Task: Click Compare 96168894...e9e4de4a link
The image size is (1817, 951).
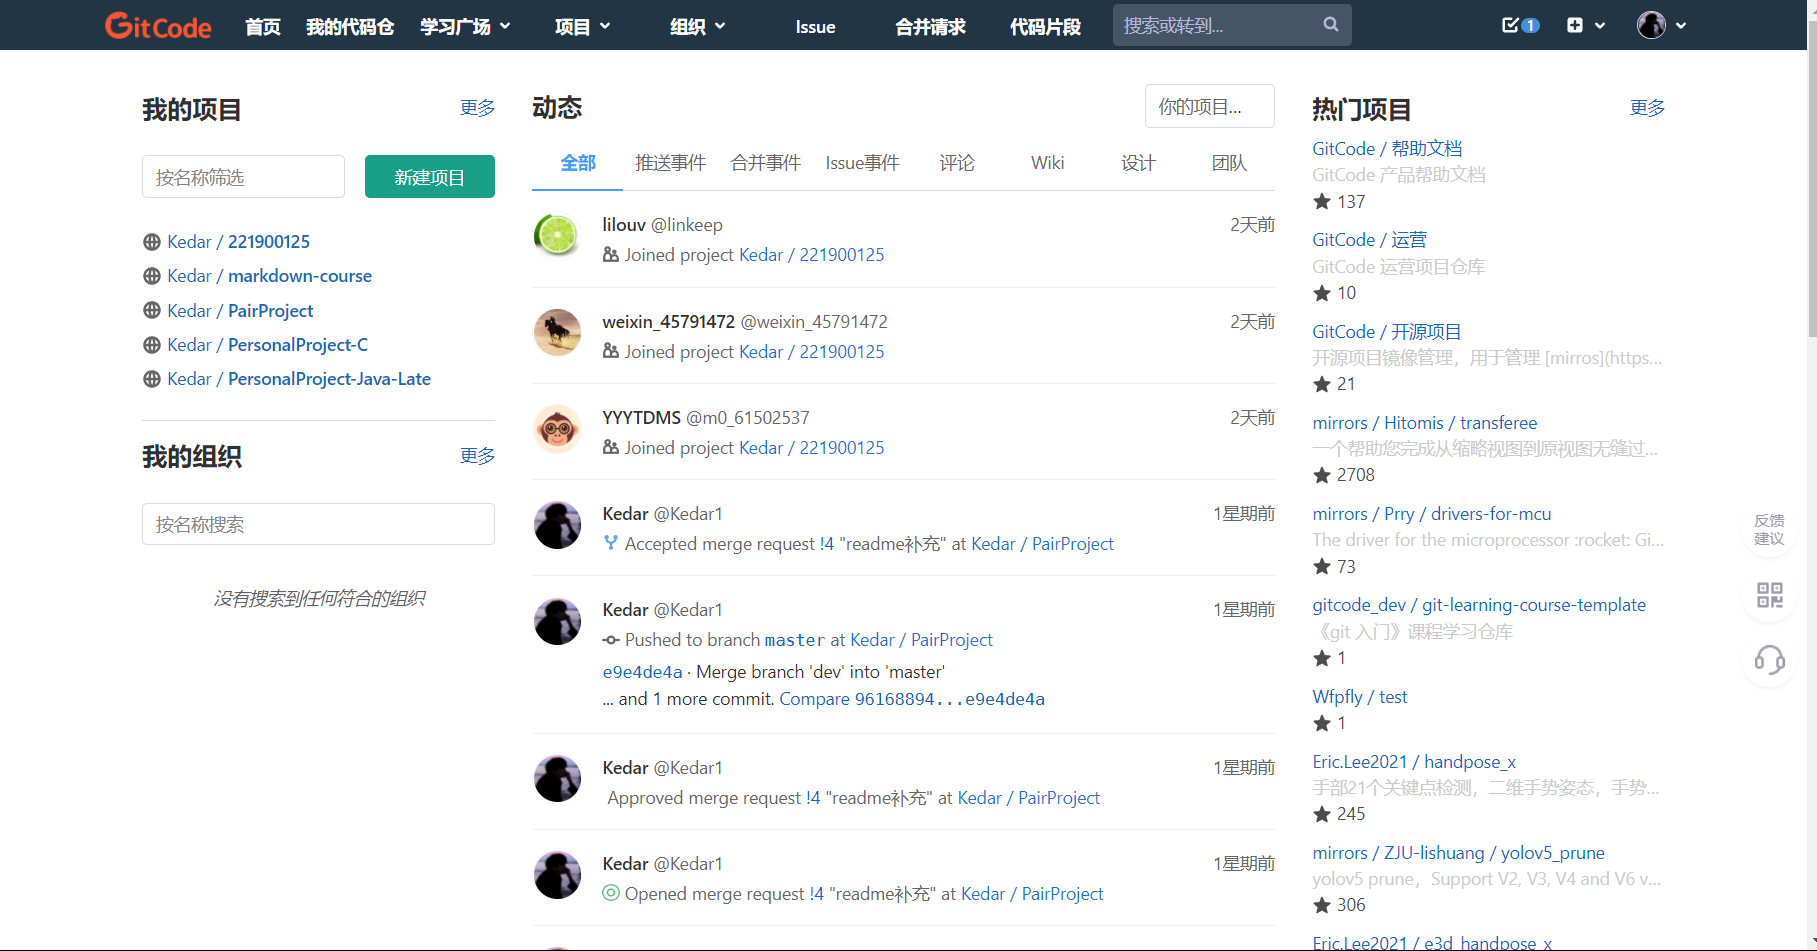Action: pos(912,699)
